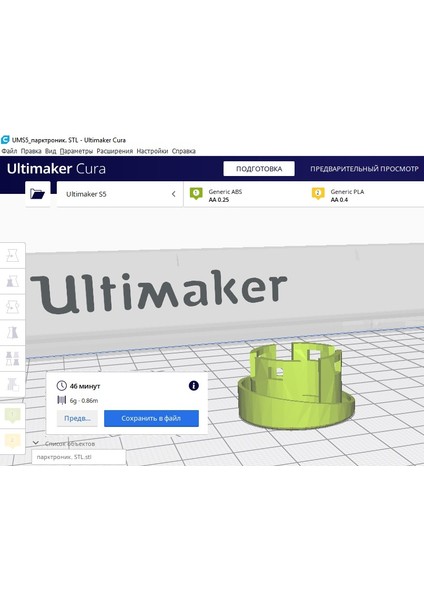Click the extruder 2 Generic PLA icon
This screenshot has width=424, height=600.
point(318,194)
